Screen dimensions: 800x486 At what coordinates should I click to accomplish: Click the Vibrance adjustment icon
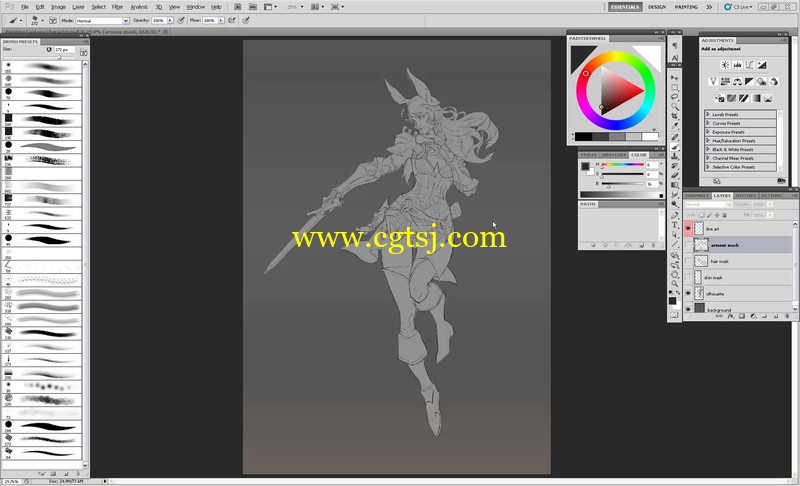pos(713,82)
